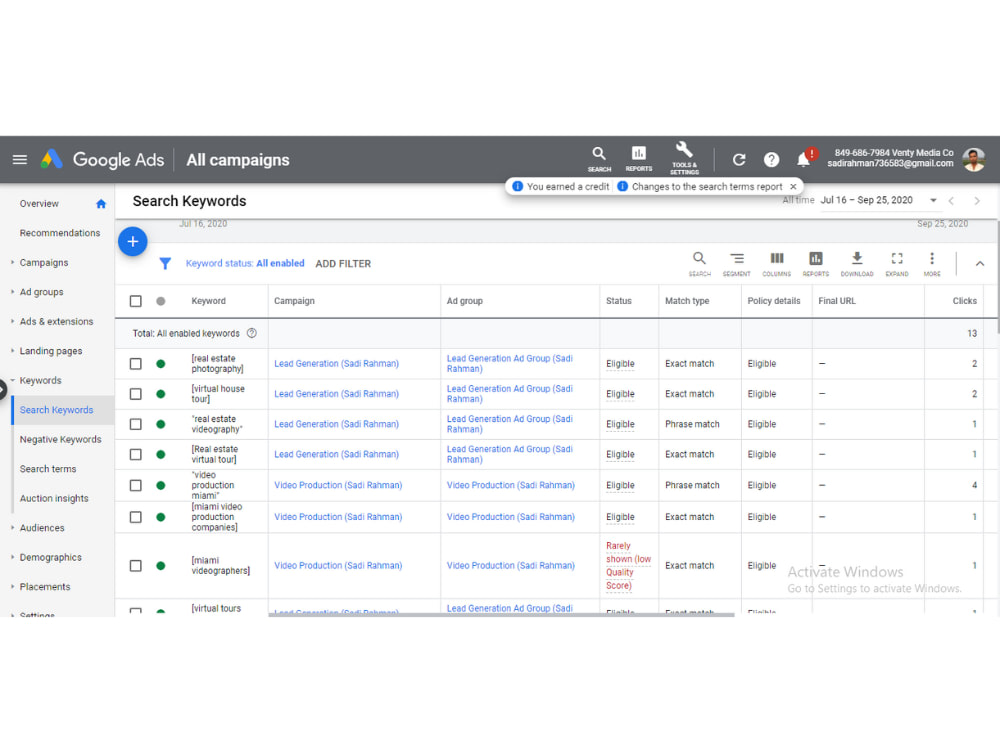
Task: Select the [virtual house tour] row checkbox
Action: [136, 394]
